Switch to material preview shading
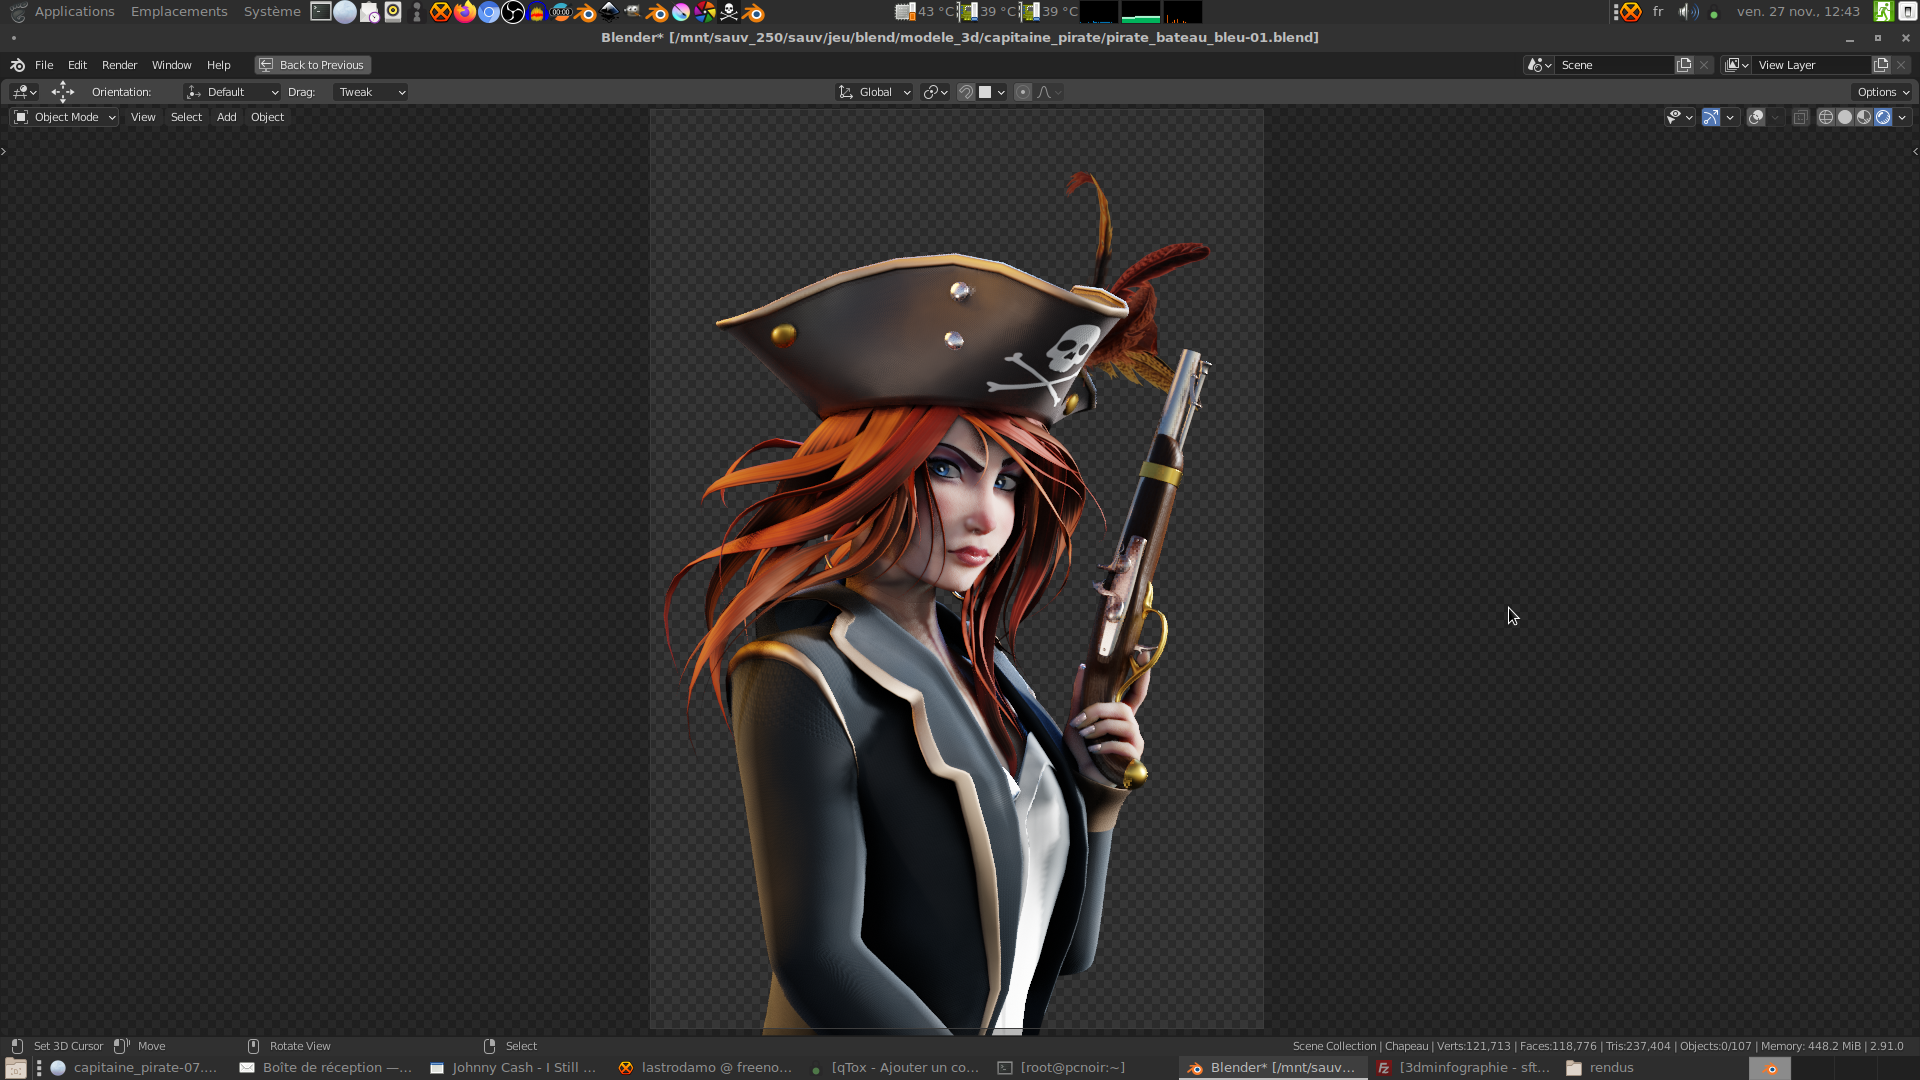Image resolution: width=1920 pixels, height=1080 pixels. point(1864,117)
